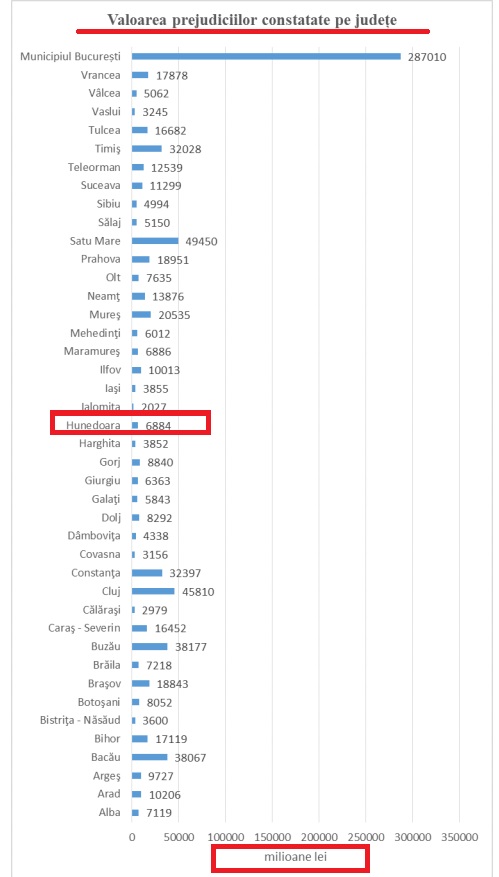Viewport: 499px width, 877px height.
Task: Click the milioane lei axis title
Action: coord(289,856)
